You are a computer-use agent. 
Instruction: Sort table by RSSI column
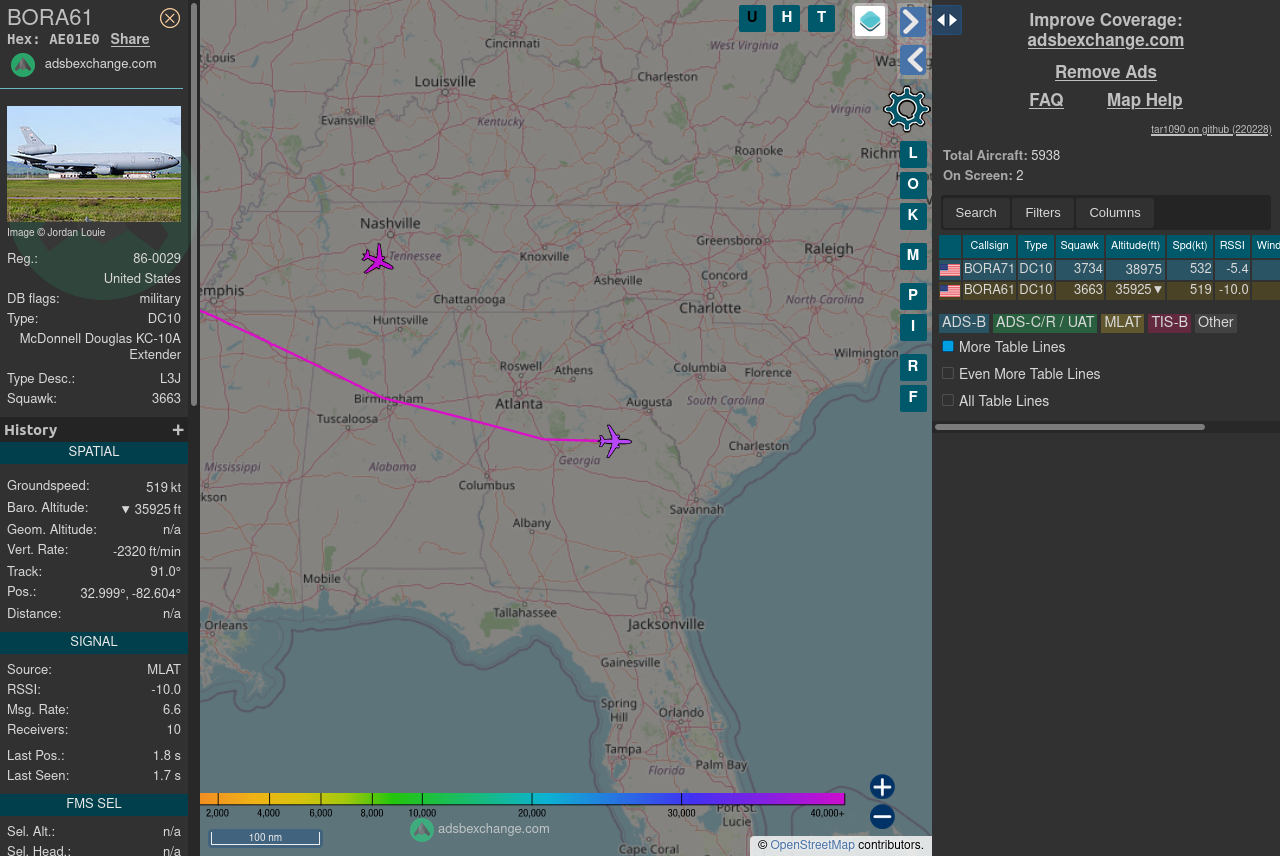coord(1232,246)
